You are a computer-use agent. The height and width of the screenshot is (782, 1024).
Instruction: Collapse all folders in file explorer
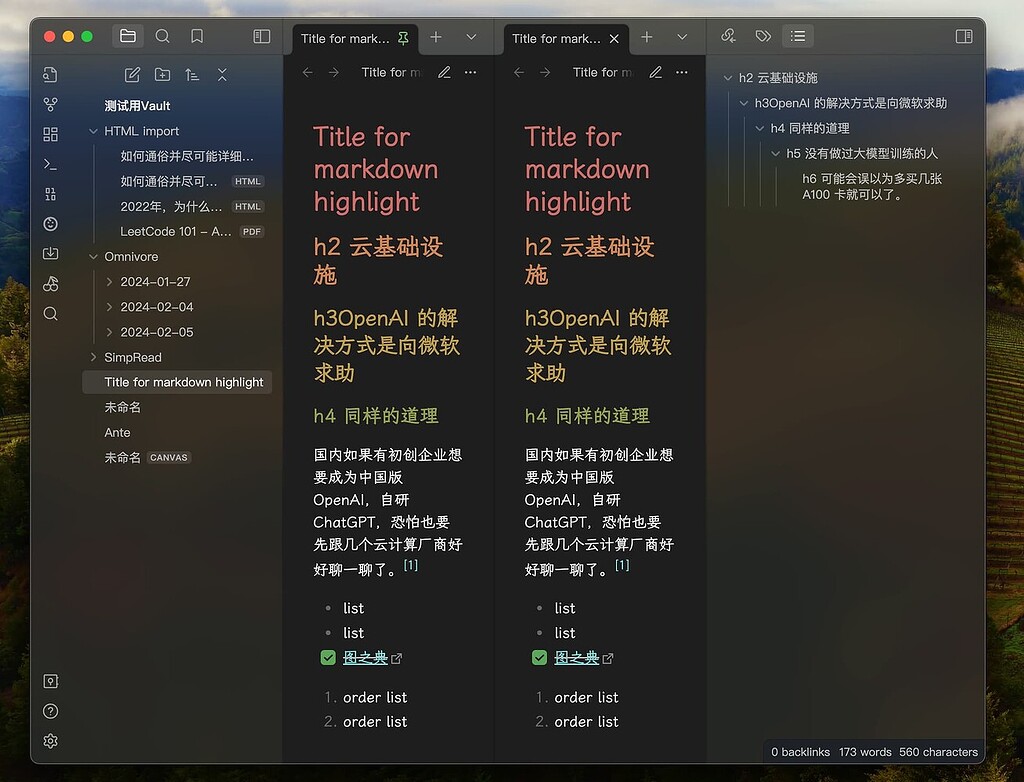(224, 74)
